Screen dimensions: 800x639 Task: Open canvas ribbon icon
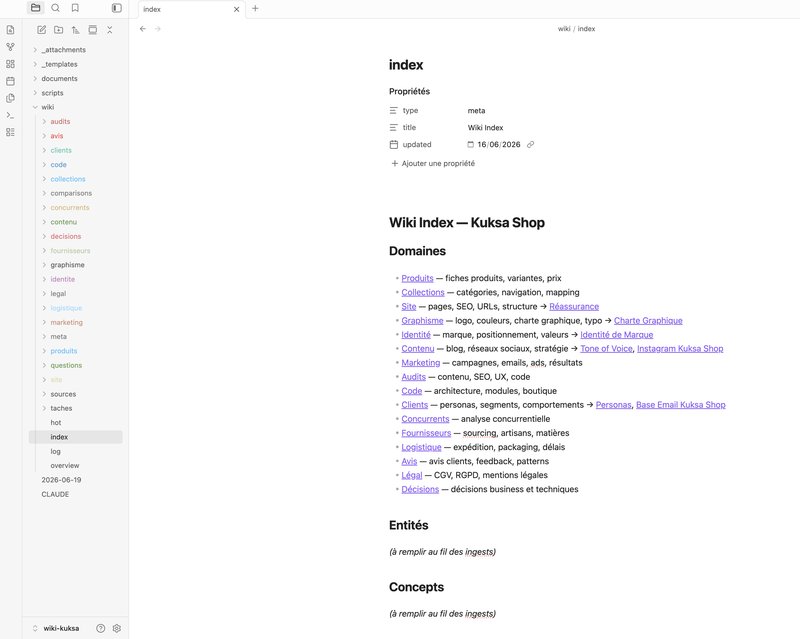point(10,64)
